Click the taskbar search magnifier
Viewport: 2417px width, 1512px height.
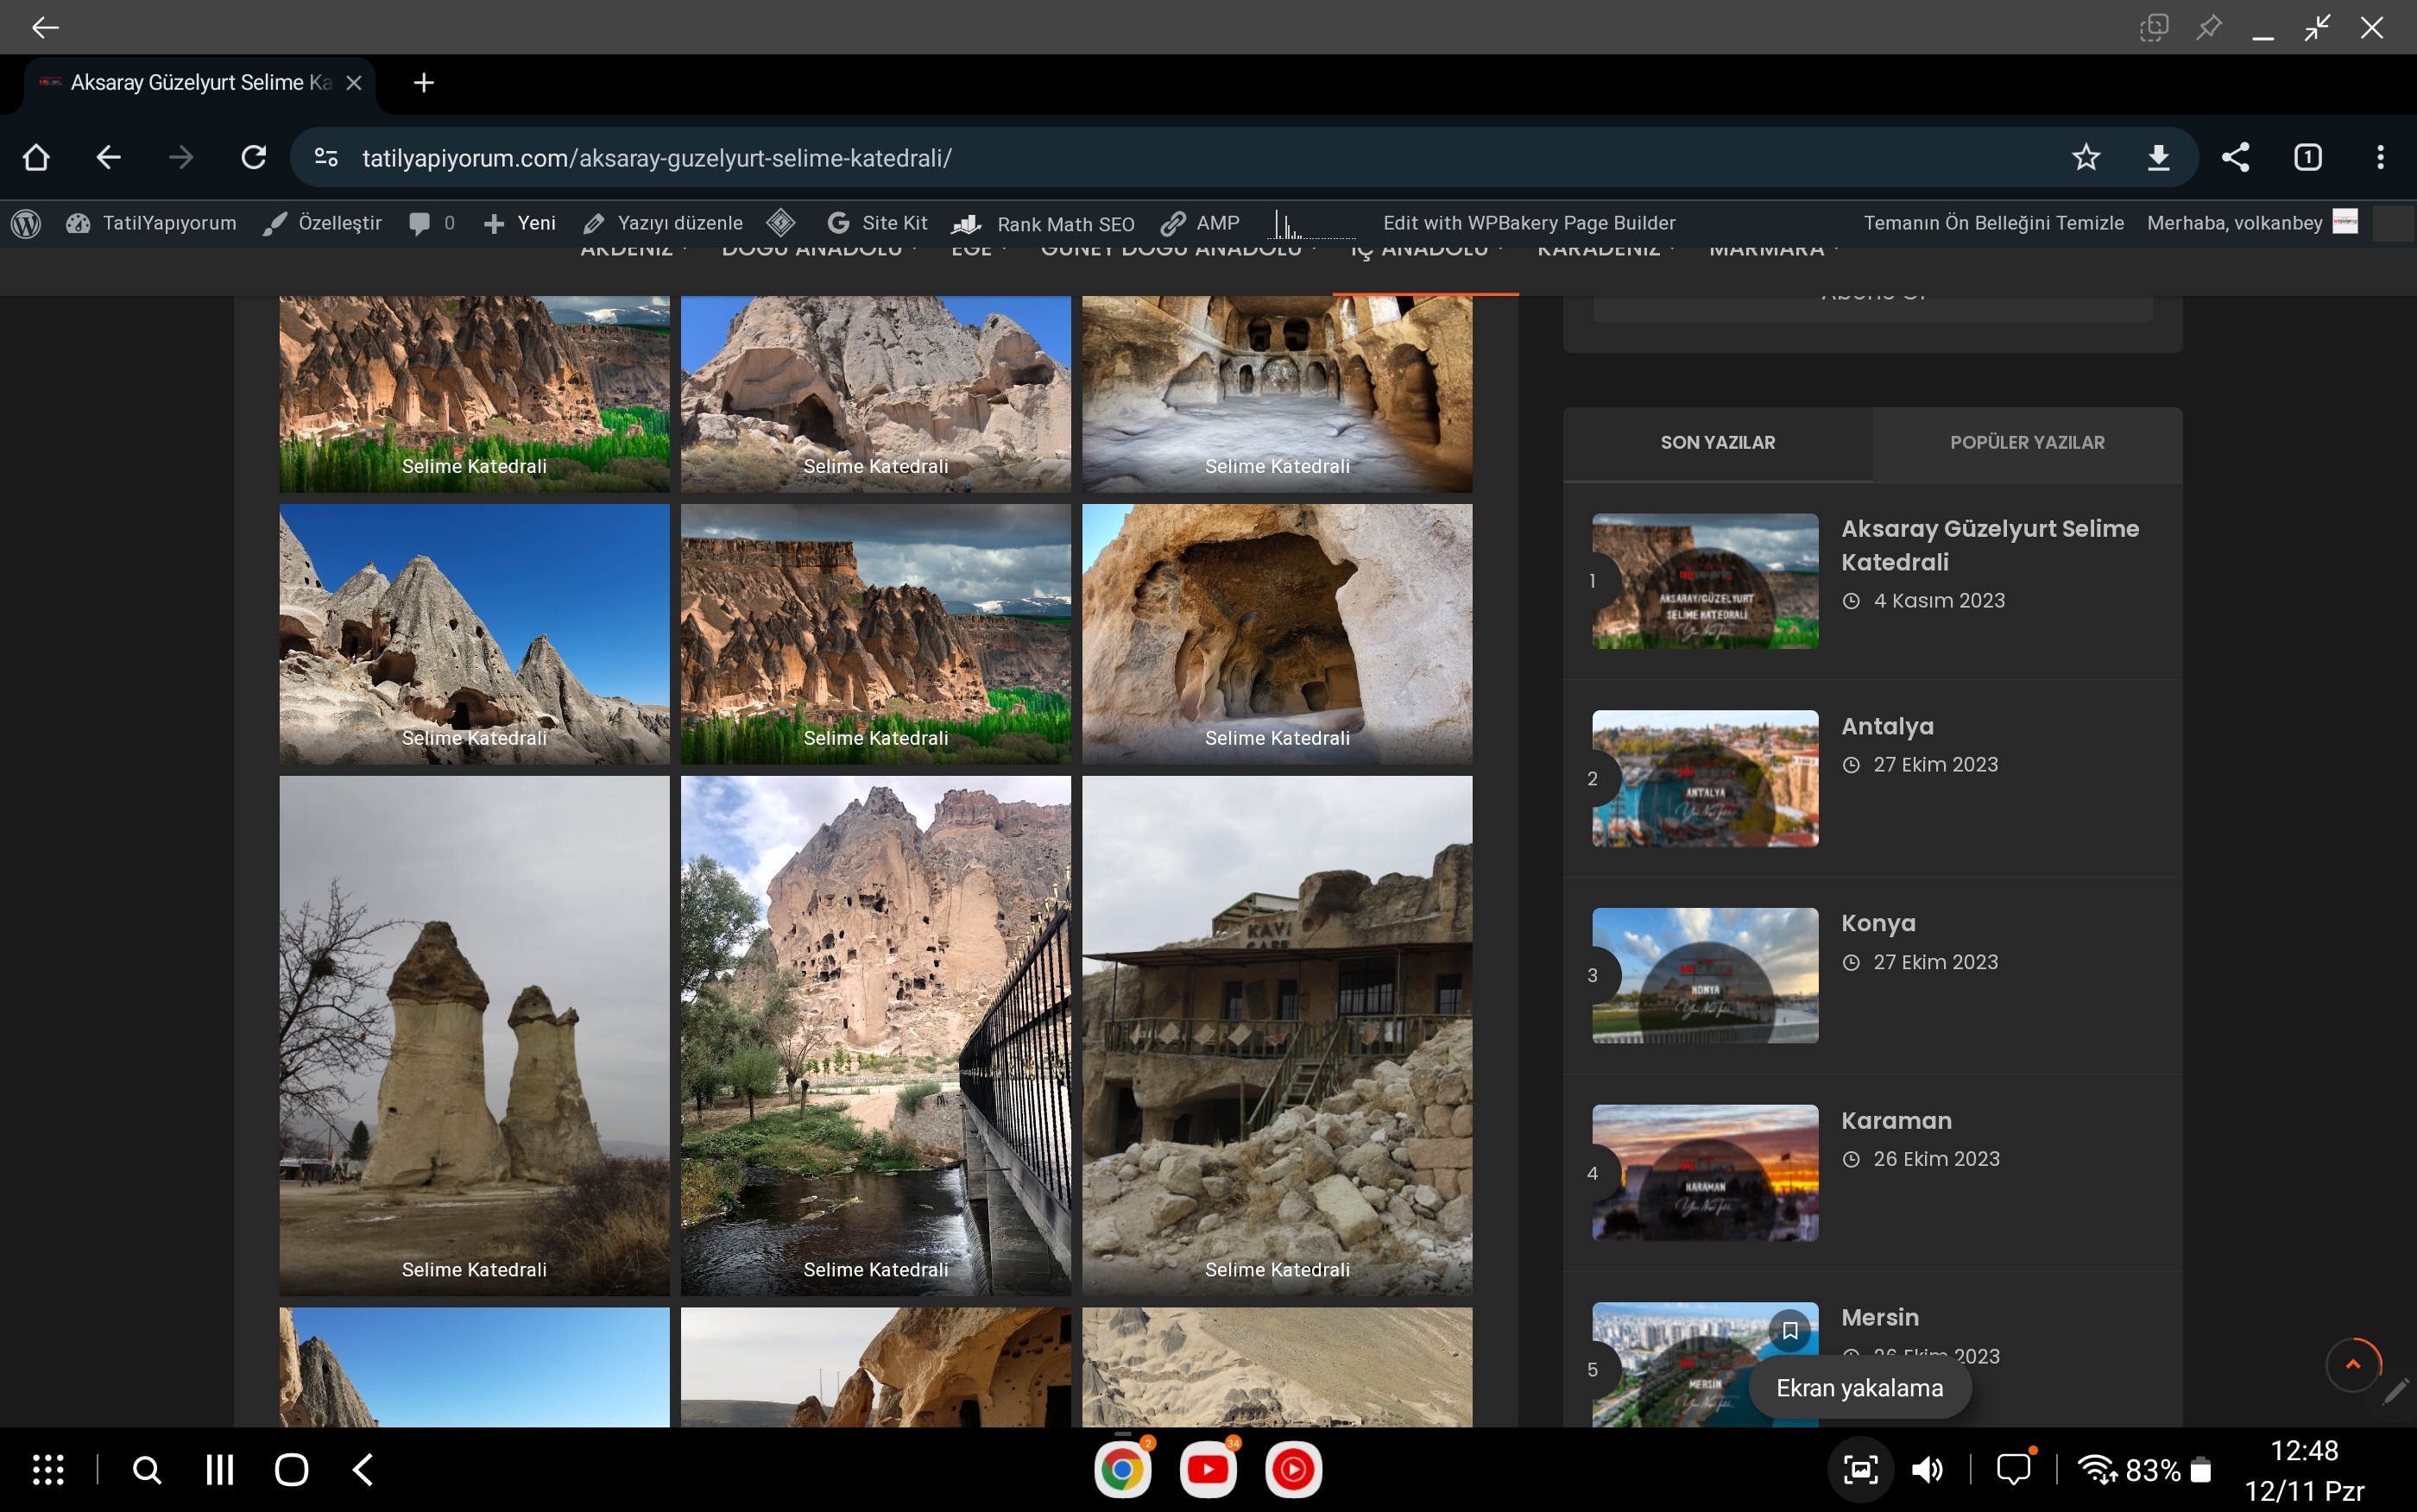(147, 1469)
